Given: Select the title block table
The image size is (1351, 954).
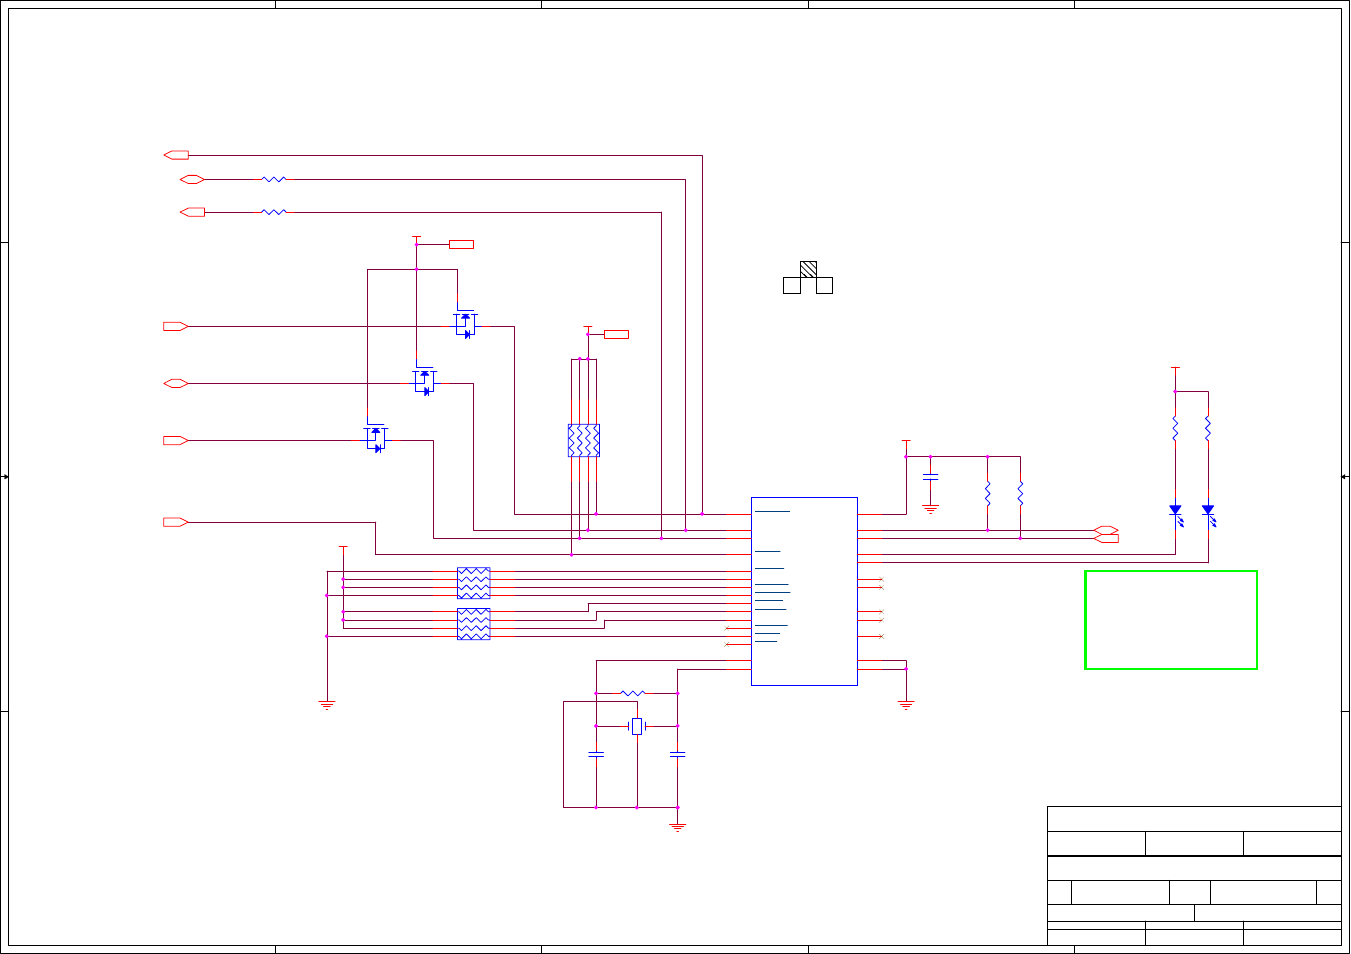Looking at the screenshot, I should point(1194,876).
